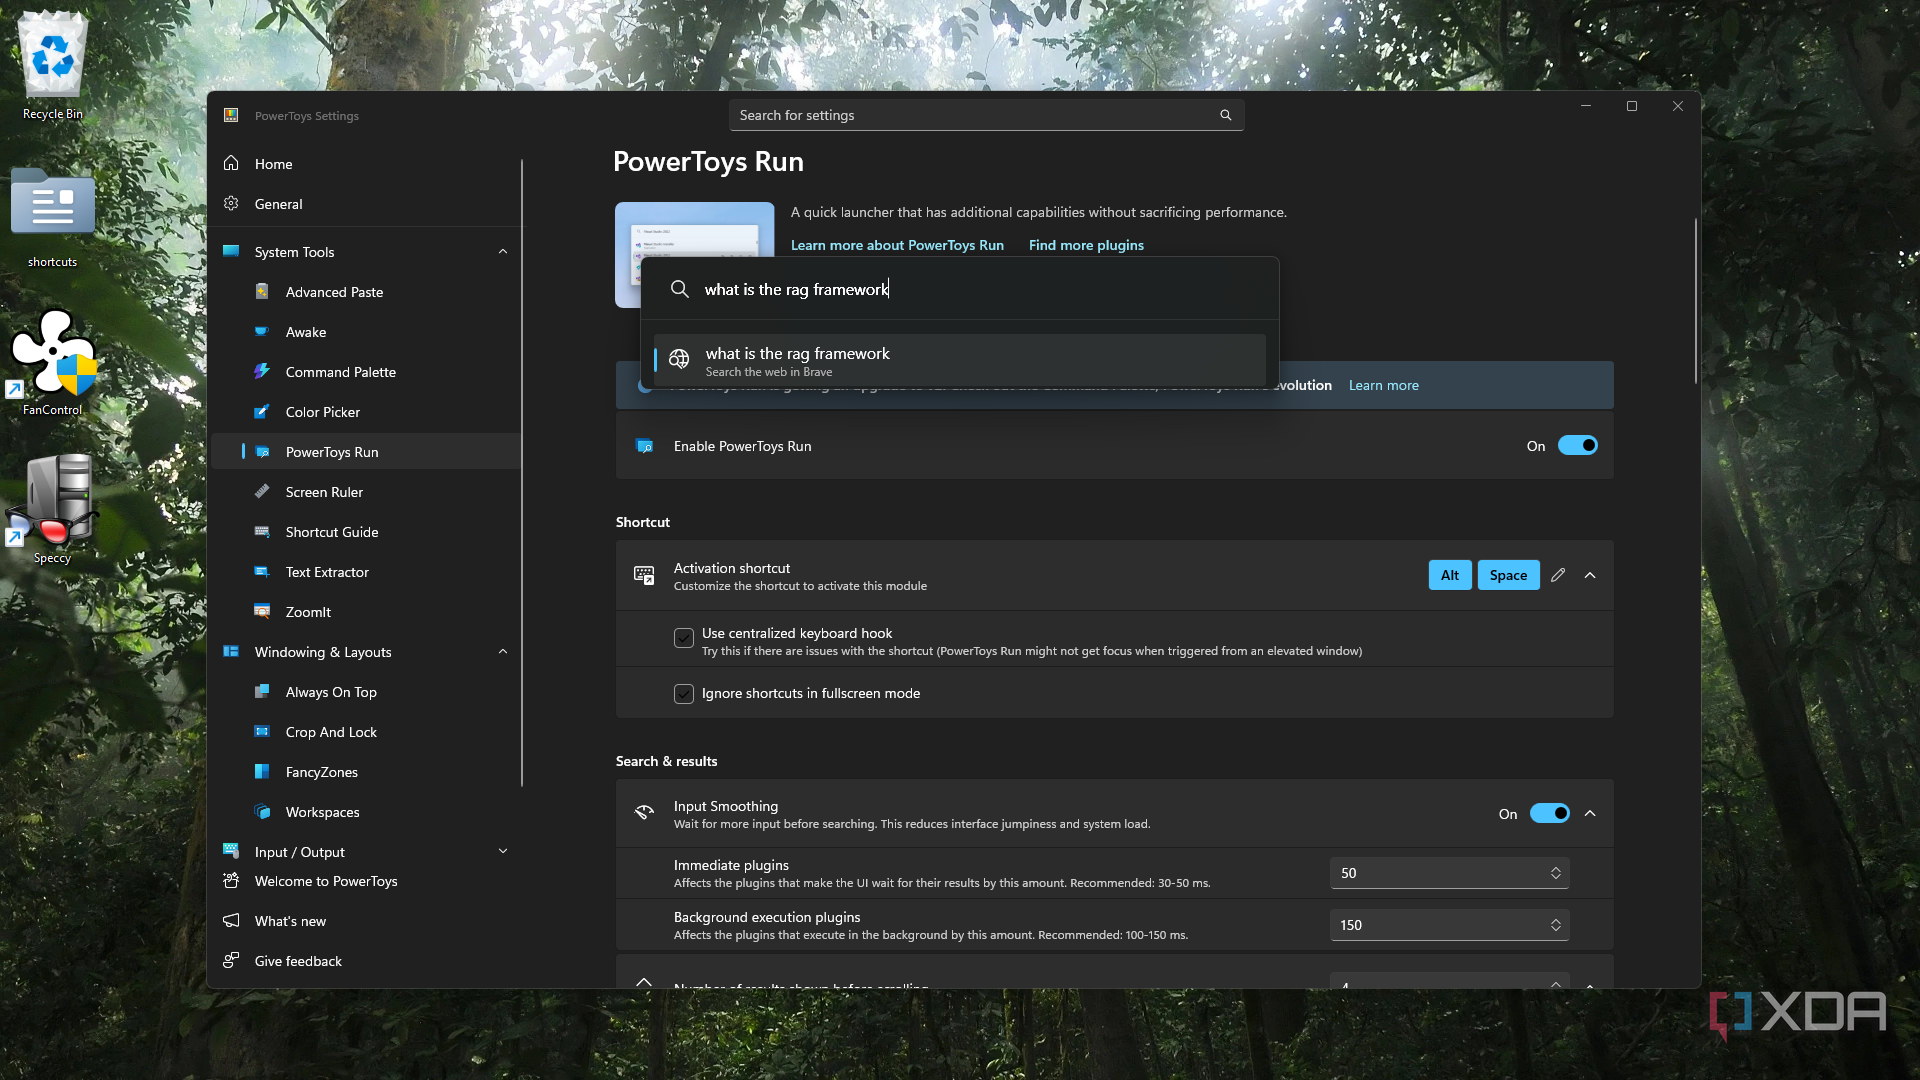This screenshot has width=1920, height=1080.
Task: Collapse the Input Smoothing options chevron
Action: 1590,814
